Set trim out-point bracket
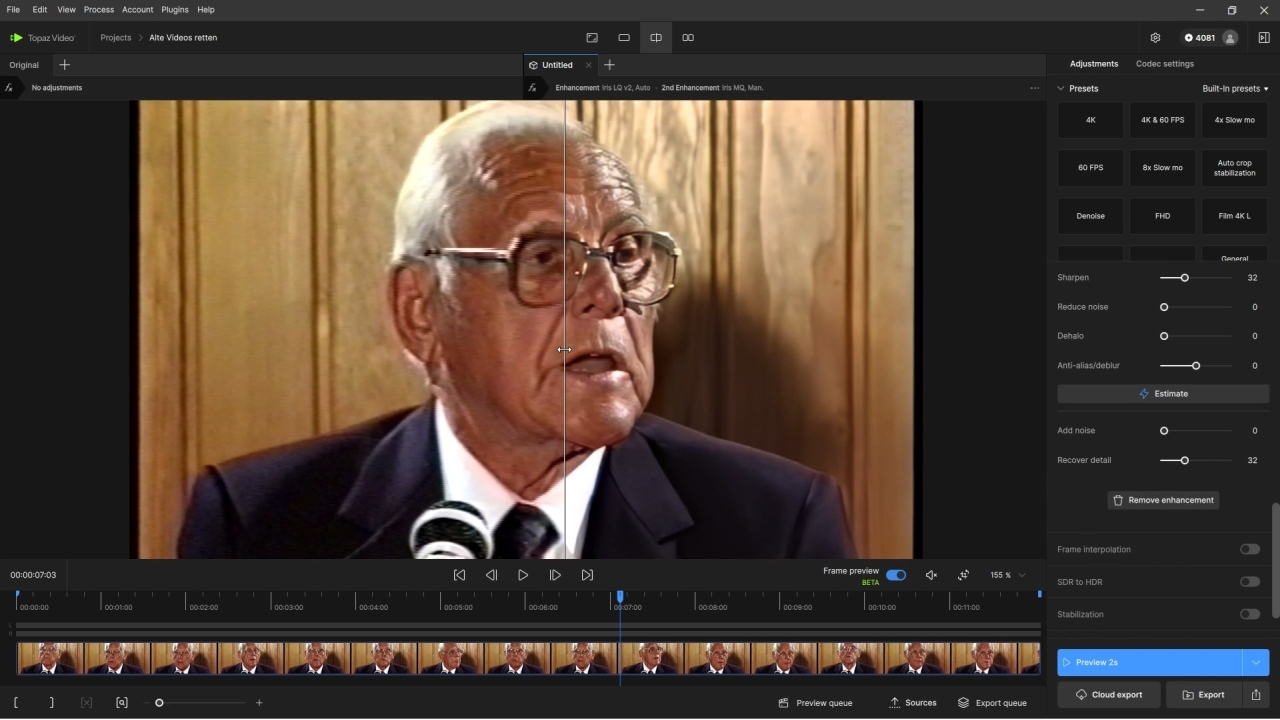 coord(51,703)
